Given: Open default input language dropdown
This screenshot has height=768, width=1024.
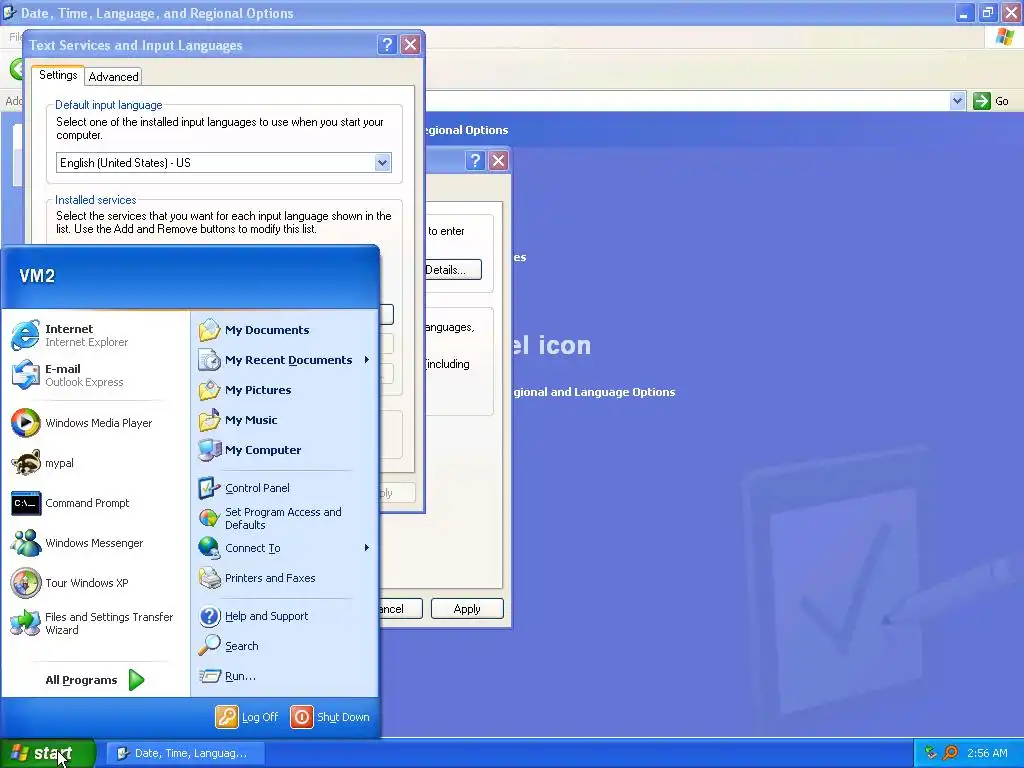Looking at the screenshot, I should [383, 163].
